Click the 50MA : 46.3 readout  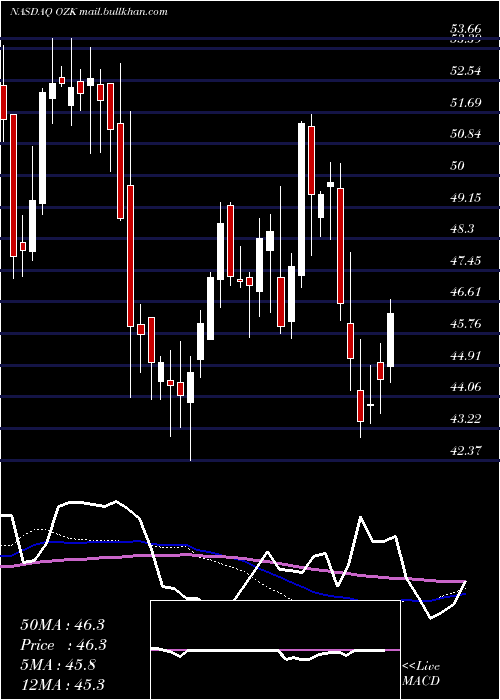pos(62,625)
